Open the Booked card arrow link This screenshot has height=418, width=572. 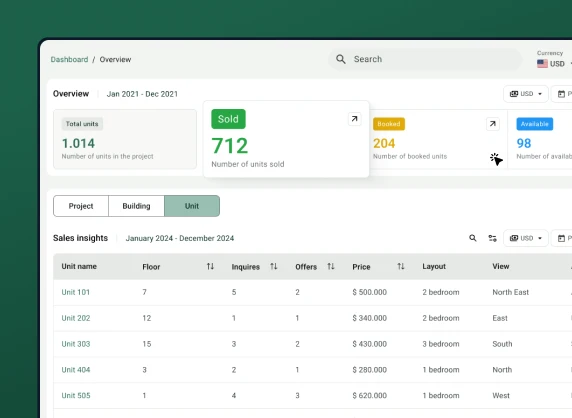click(492, 124)
